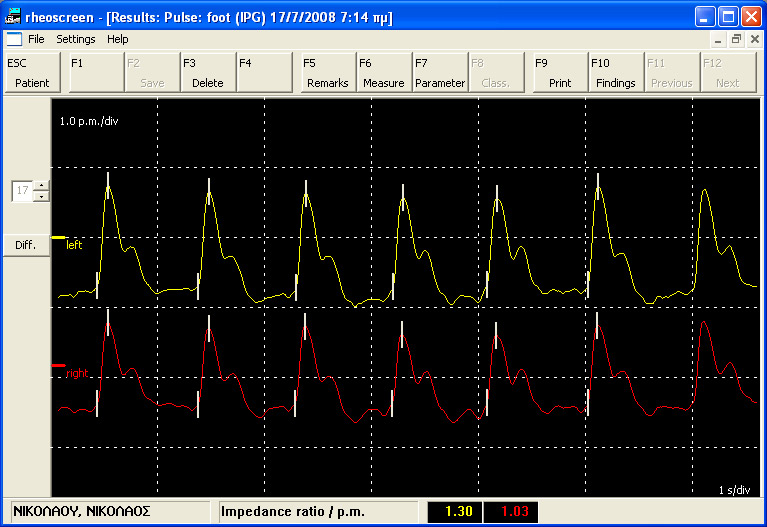Minimize the rheoscreen main window

[704, 17]
